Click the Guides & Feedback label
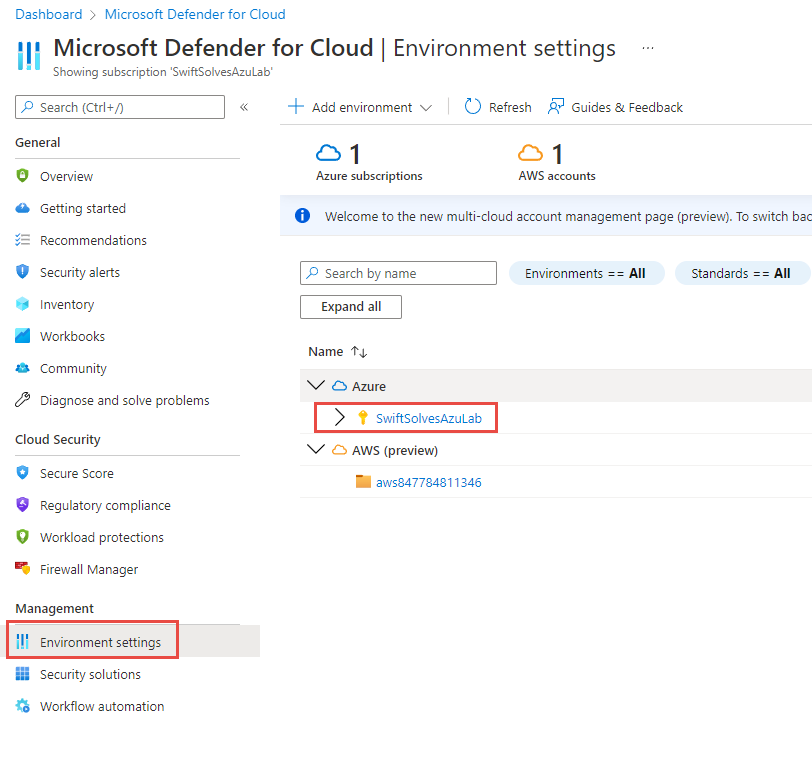The height and width of the screenshot is (776, 812). pos(627,107)
